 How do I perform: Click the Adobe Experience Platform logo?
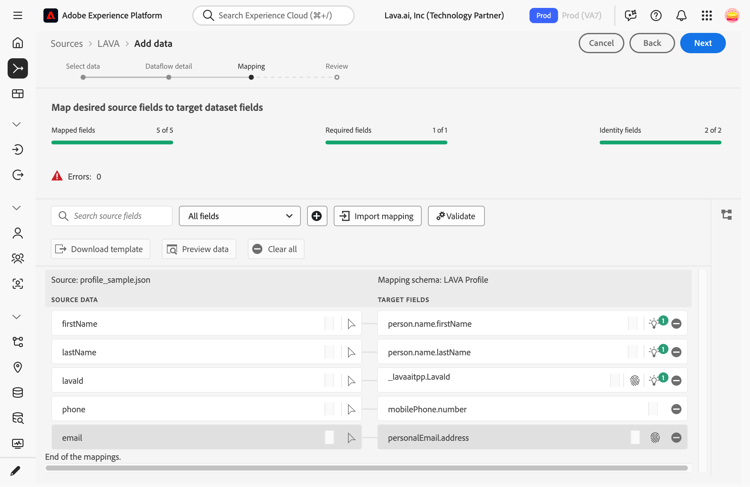(50, 15)
